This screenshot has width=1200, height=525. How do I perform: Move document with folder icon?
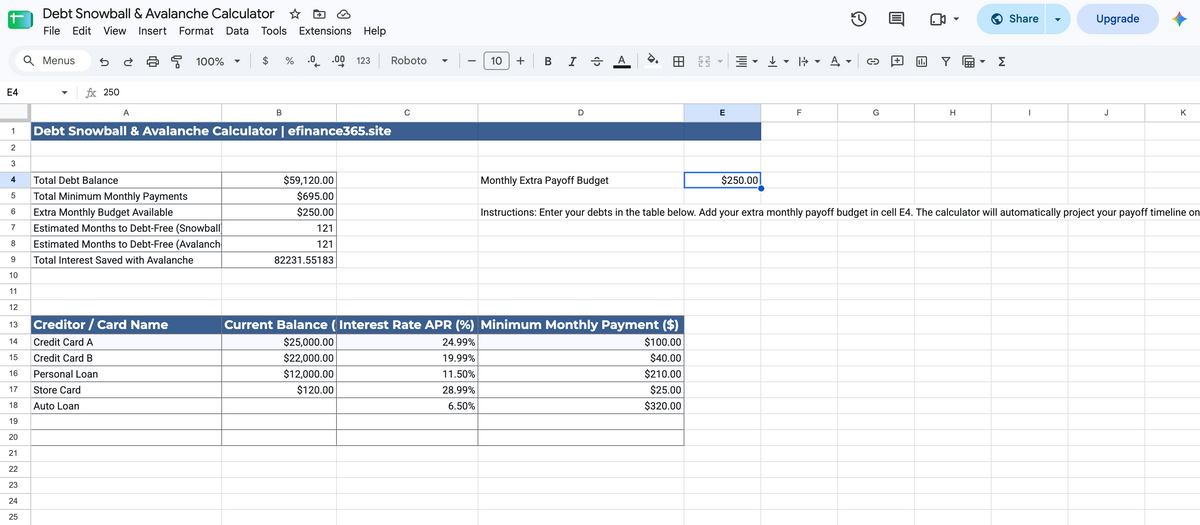click(319, 14)
